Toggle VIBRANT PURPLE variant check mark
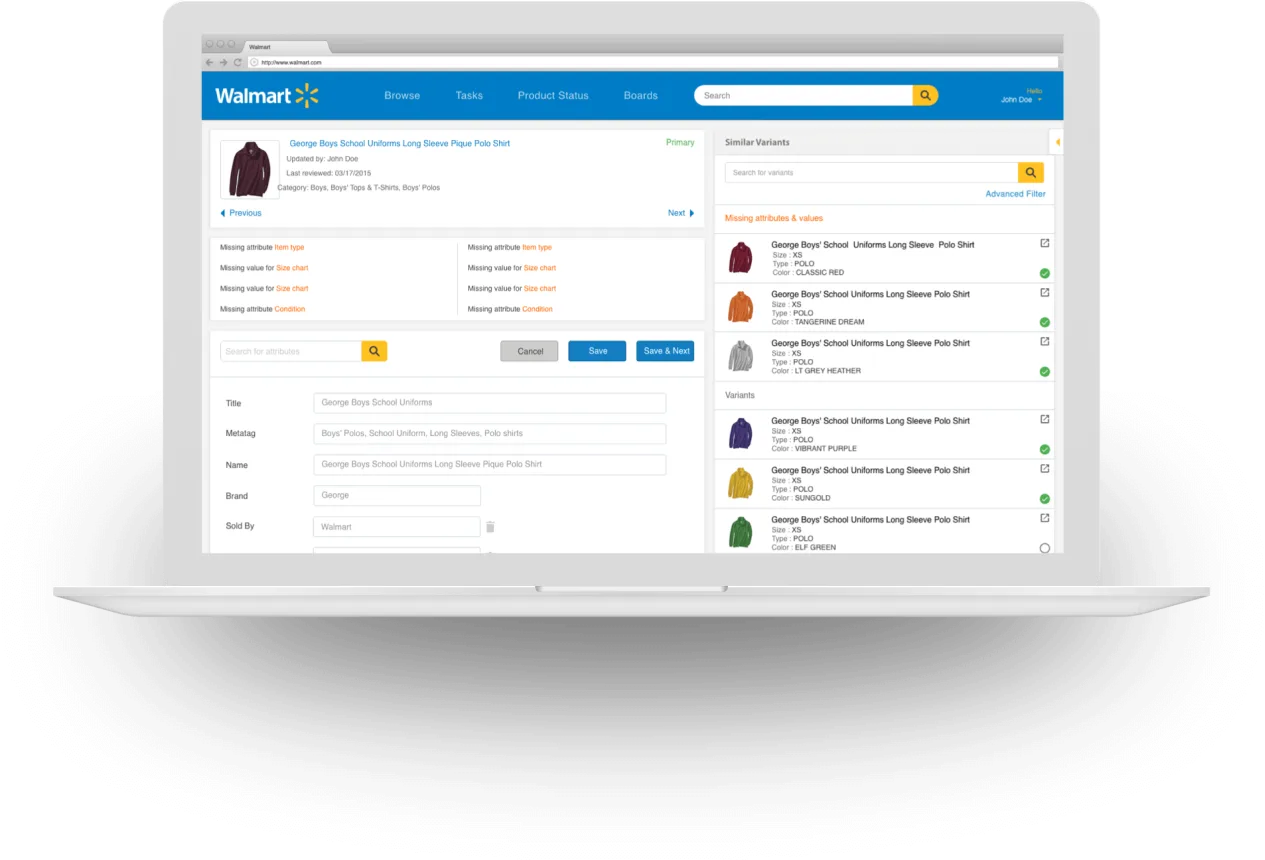 (1045, 449)
